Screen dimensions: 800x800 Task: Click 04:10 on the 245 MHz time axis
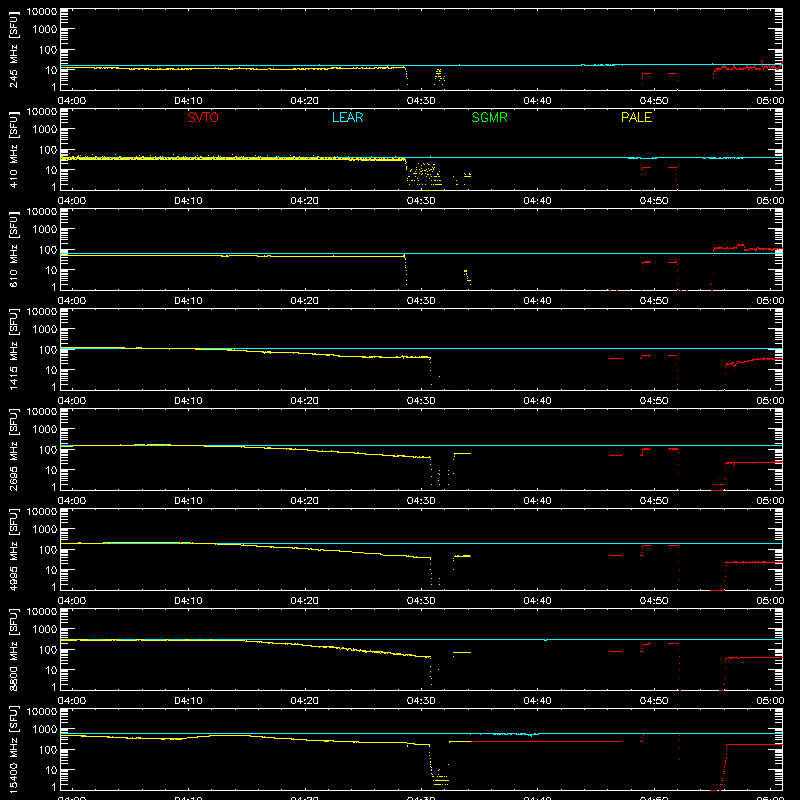[x=188, y=101]
